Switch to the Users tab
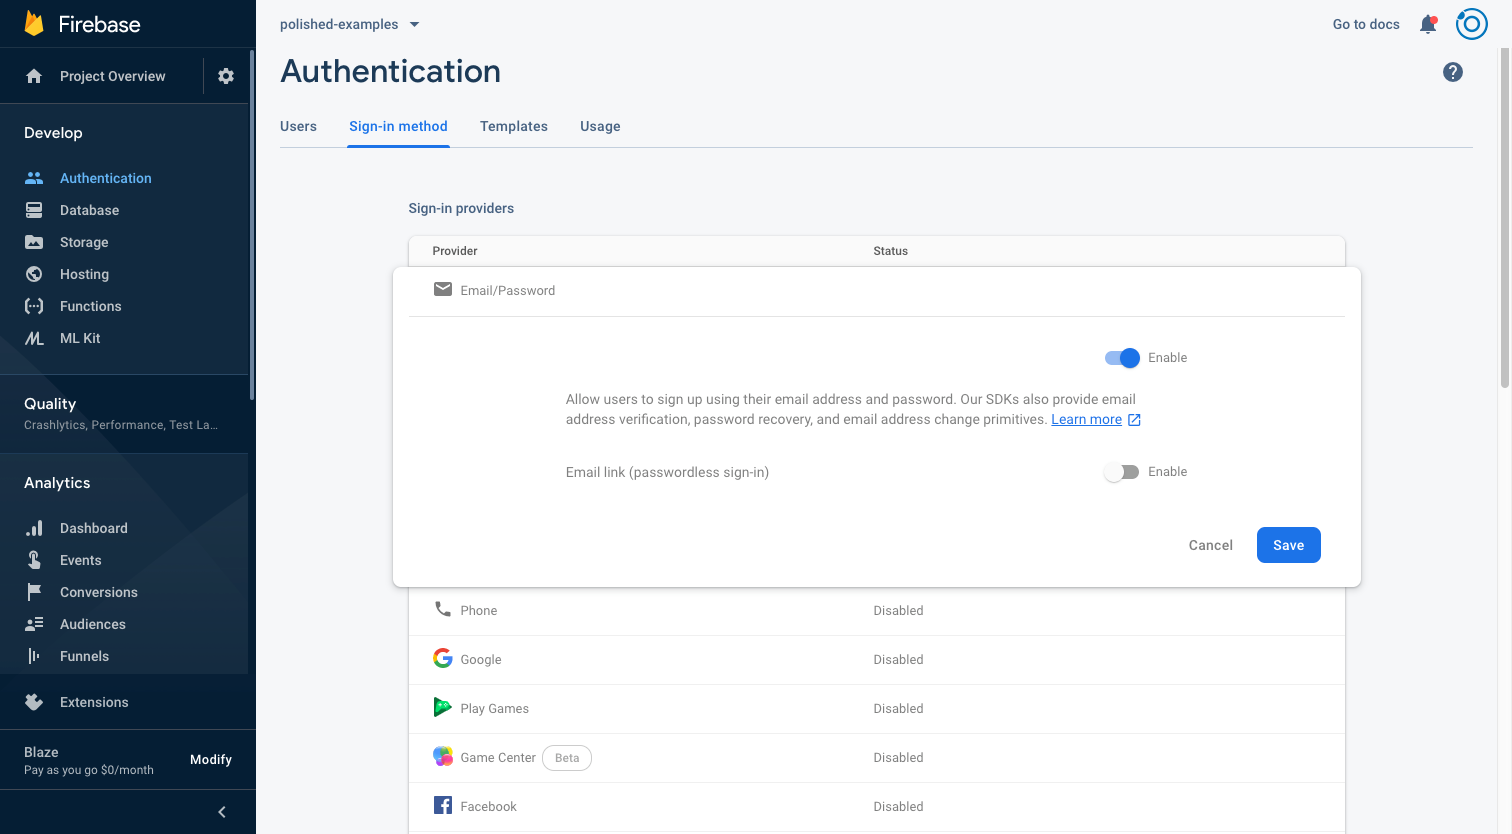The image size is (1512, 834). tap(298, 126)
